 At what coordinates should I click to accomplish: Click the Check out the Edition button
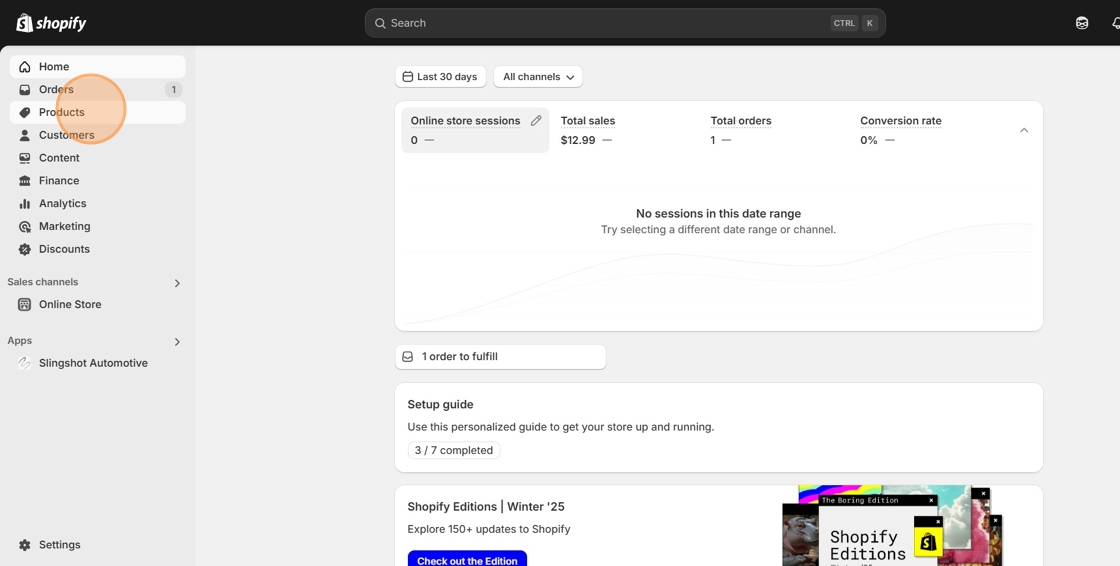coord(467,559)
